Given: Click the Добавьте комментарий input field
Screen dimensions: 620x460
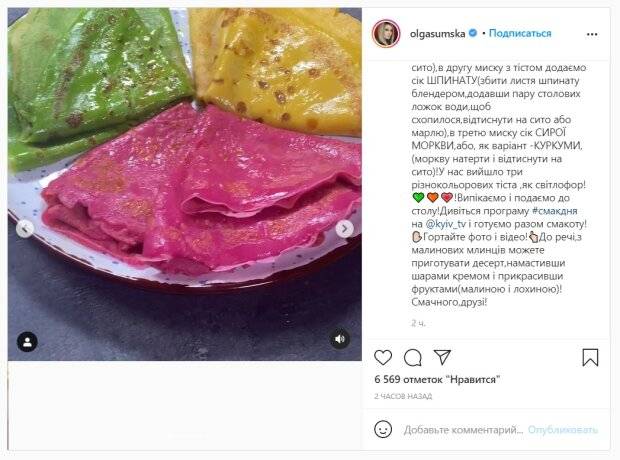Looking at the screenshot, I should click(463, 430).
